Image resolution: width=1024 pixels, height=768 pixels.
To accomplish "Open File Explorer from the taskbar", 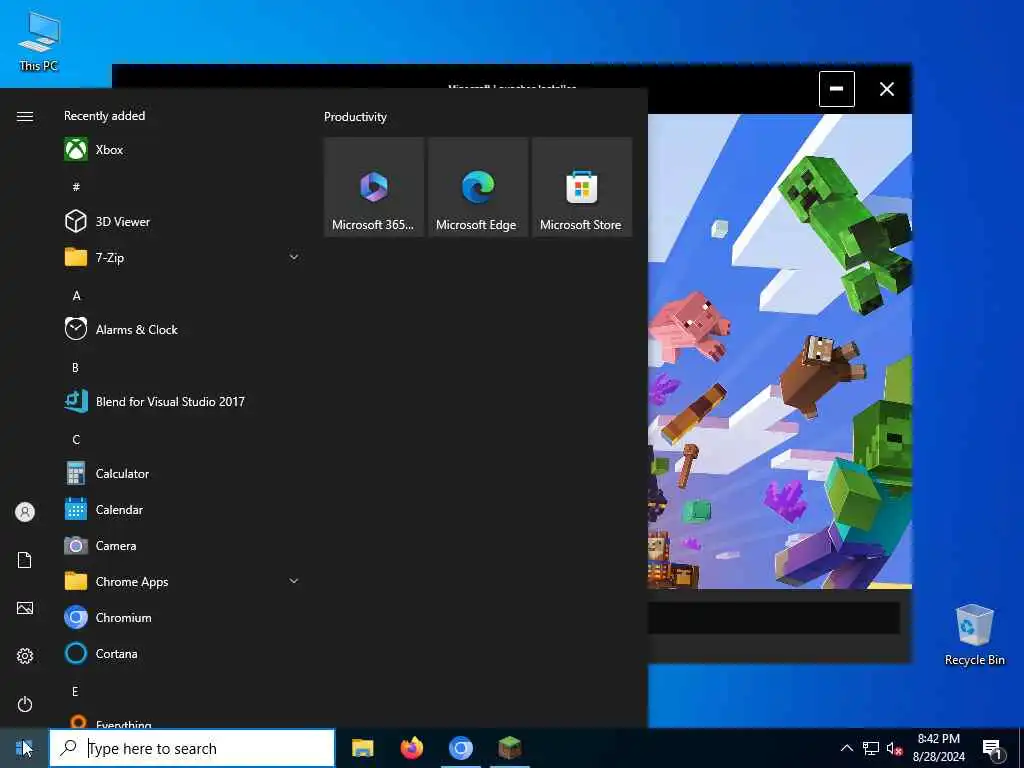I will (x=362, y=748).
